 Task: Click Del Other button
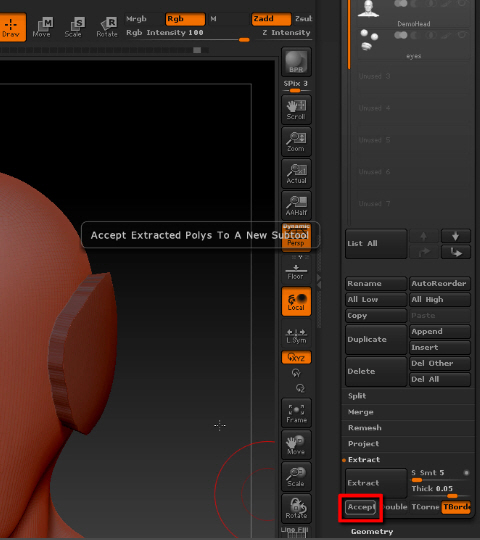pyautogui.click(x=440, y=363)
